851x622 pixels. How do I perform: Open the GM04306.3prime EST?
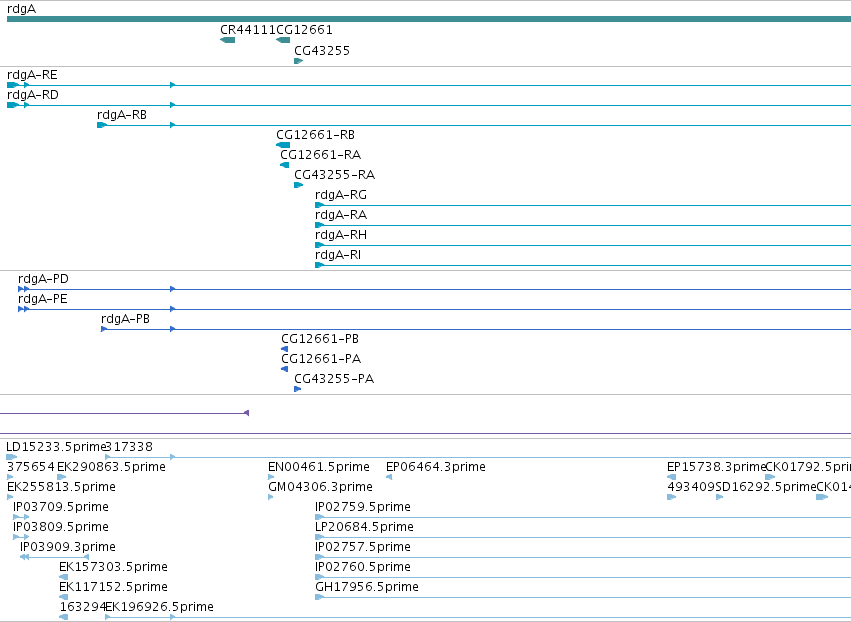coord(270,497)
